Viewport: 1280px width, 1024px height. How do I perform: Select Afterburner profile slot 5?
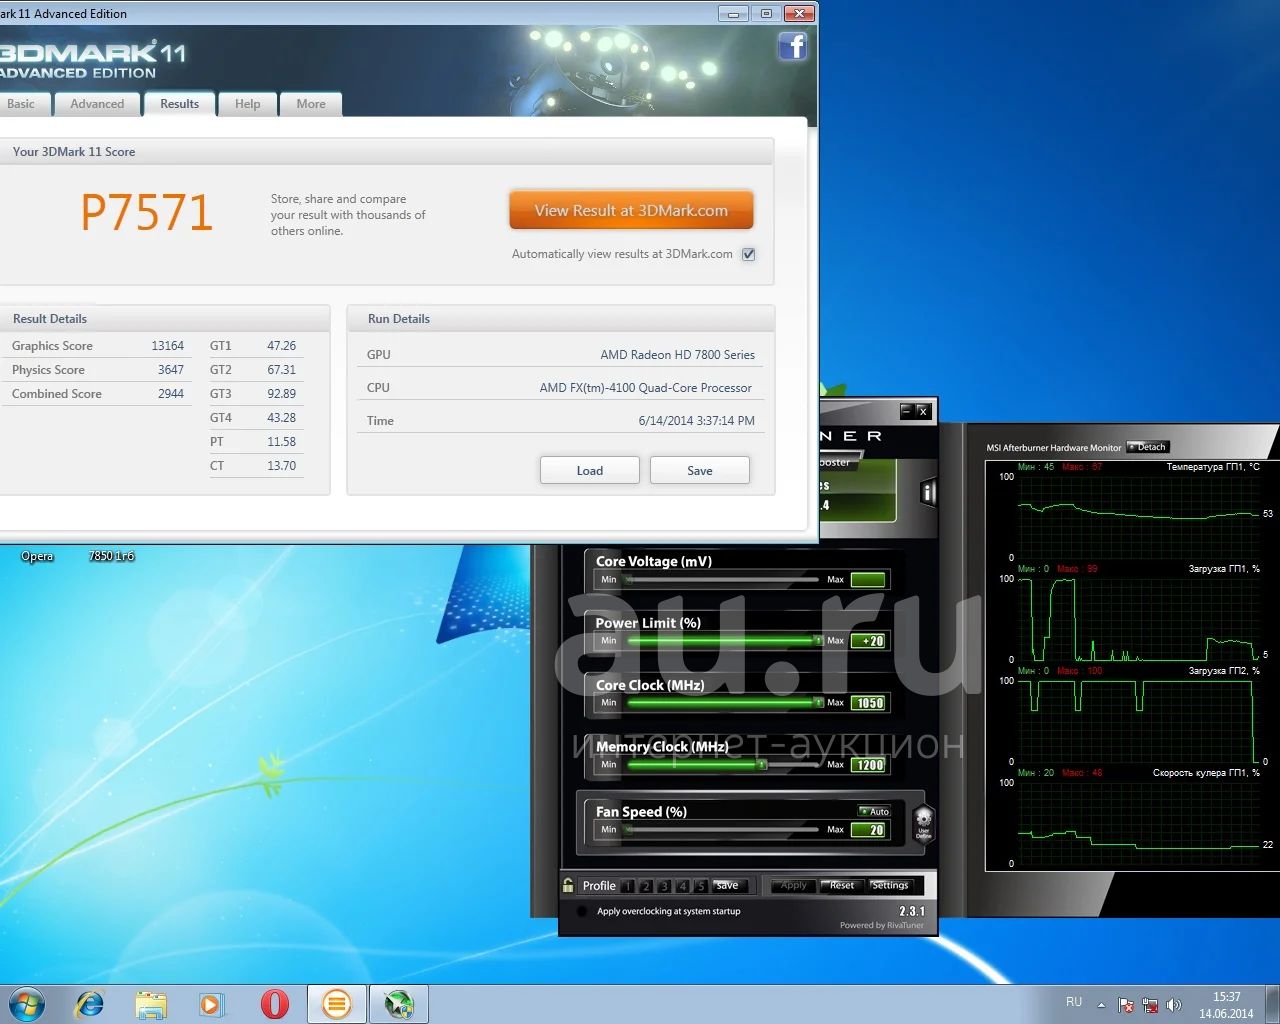click(x=700, y=886)
